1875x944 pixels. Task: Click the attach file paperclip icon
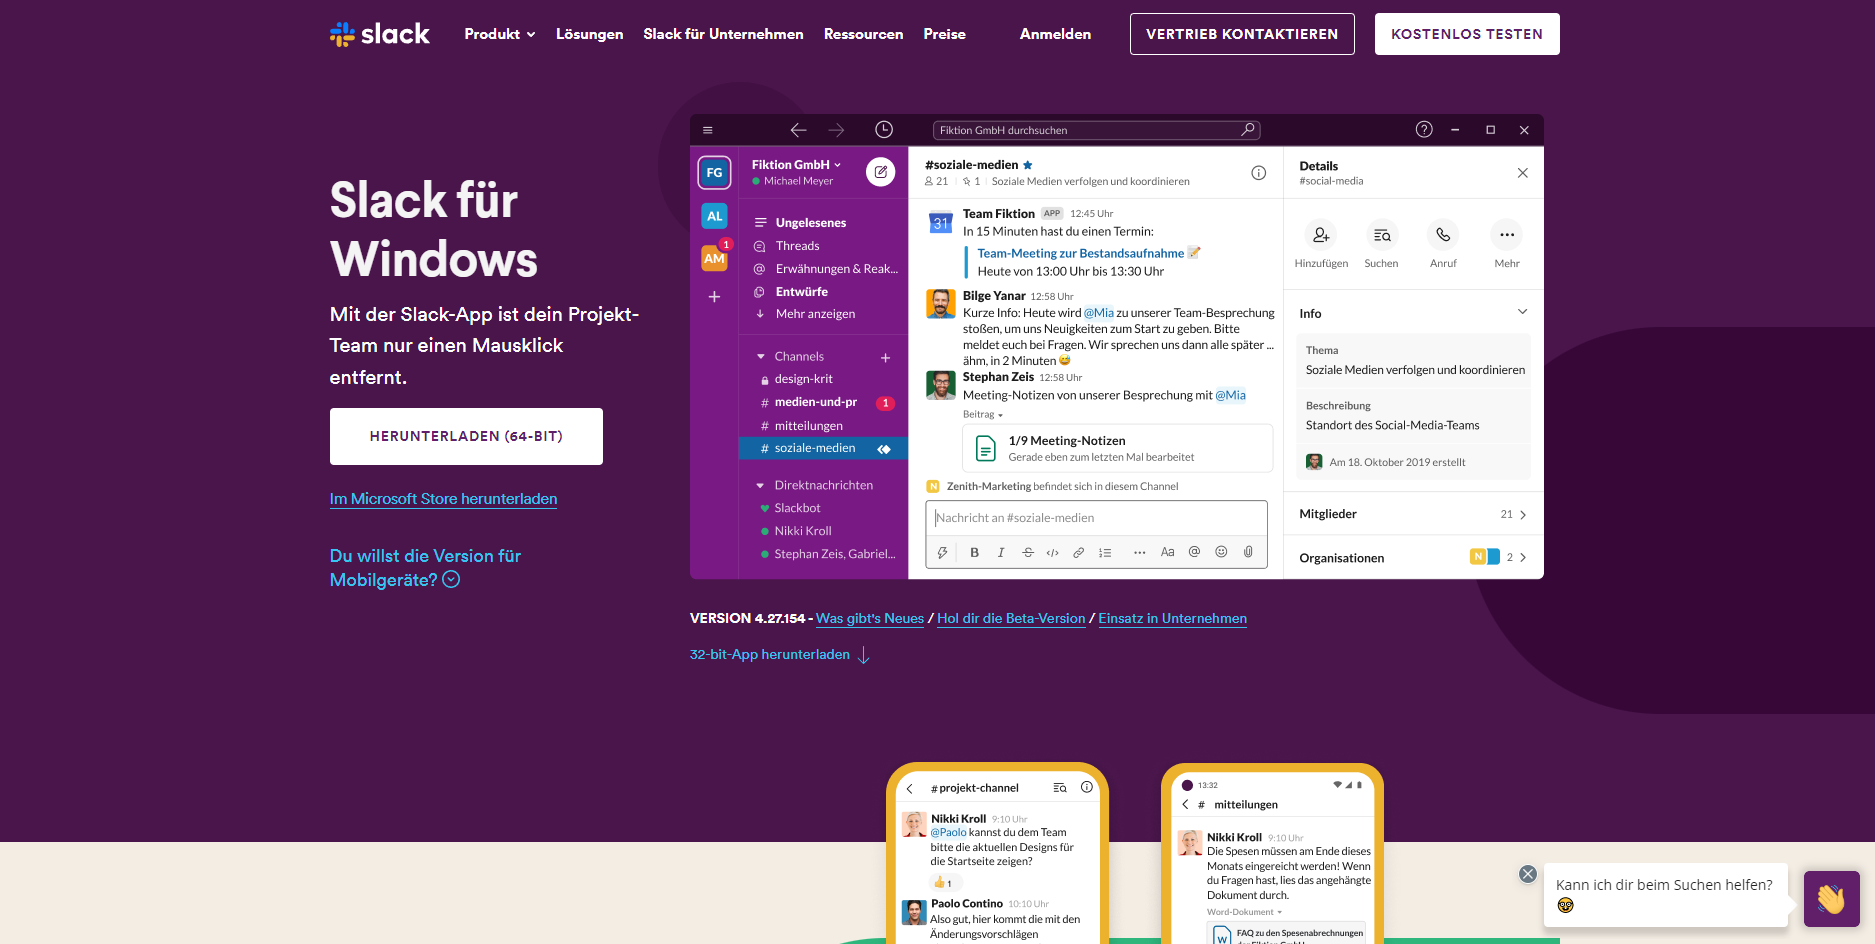[1248, 552]
